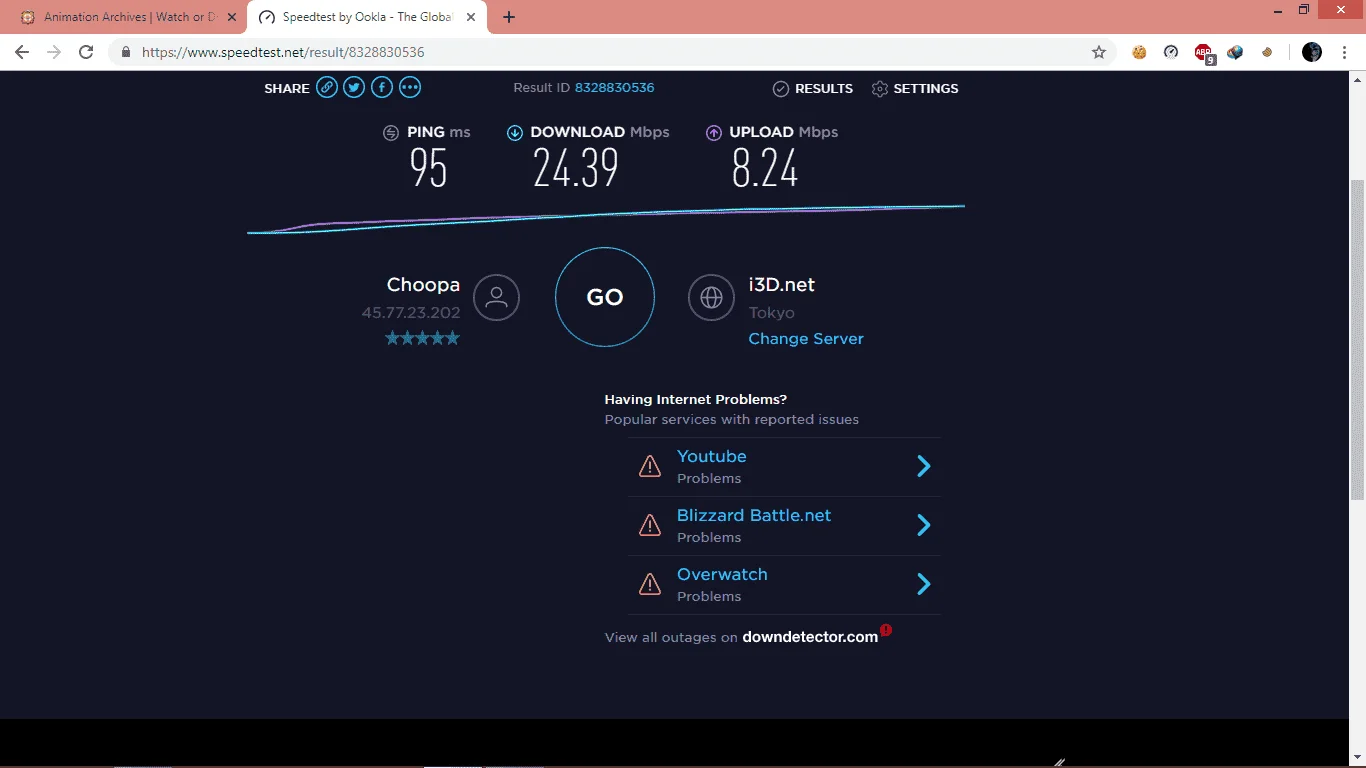Screen dimensions: 1366x768
Task: Click the Change Server link
Action: coord(806,339)
